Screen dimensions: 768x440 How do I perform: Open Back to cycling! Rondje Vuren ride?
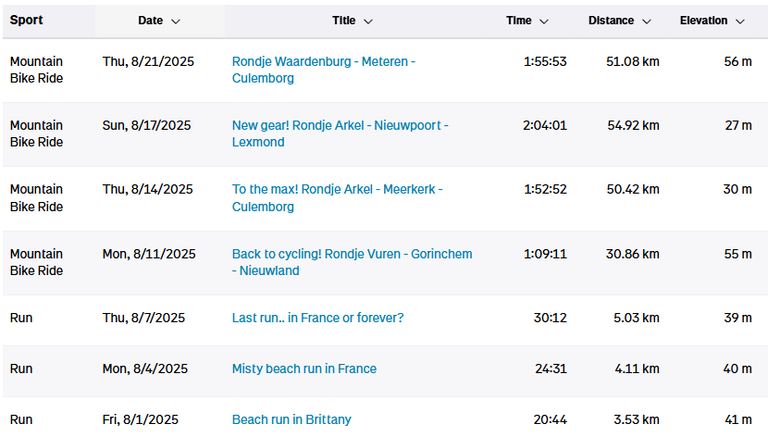click(352, 262)
